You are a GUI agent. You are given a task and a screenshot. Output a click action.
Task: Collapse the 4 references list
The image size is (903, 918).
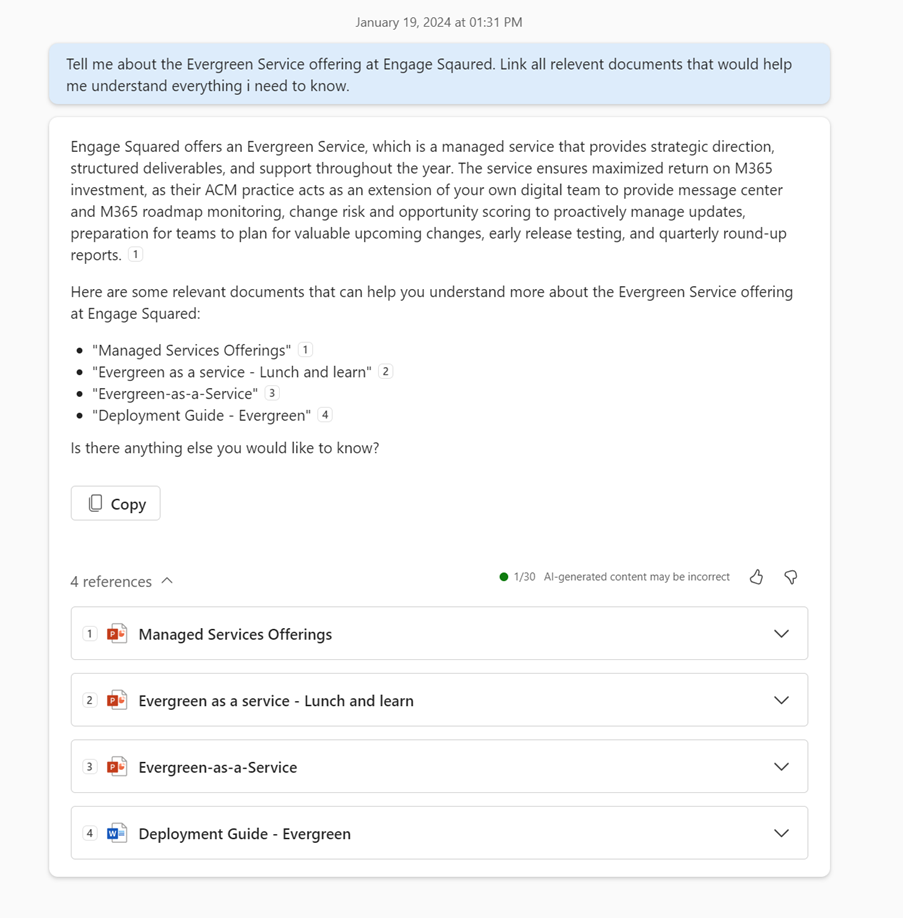(x=167, y=581)
